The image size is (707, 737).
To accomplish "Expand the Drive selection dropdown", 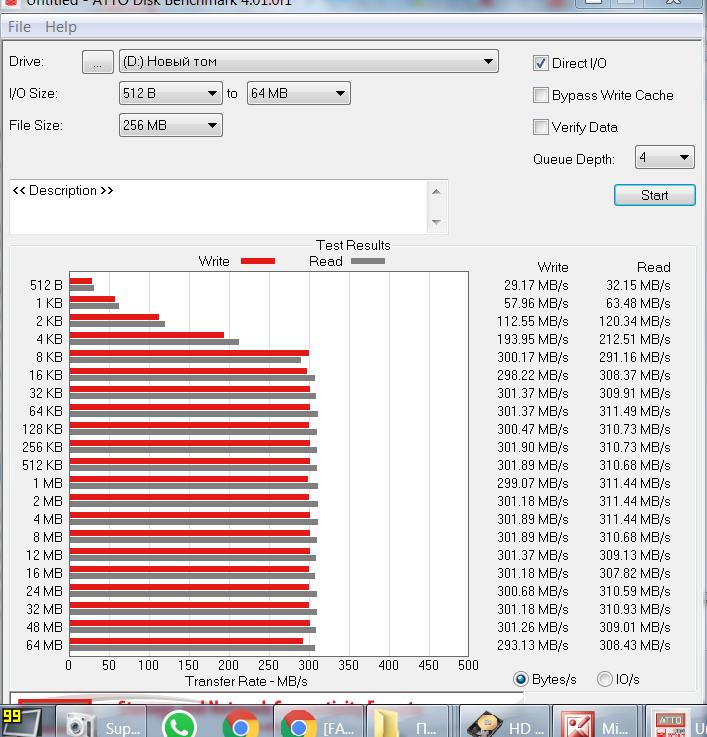I will coord(309,62).
